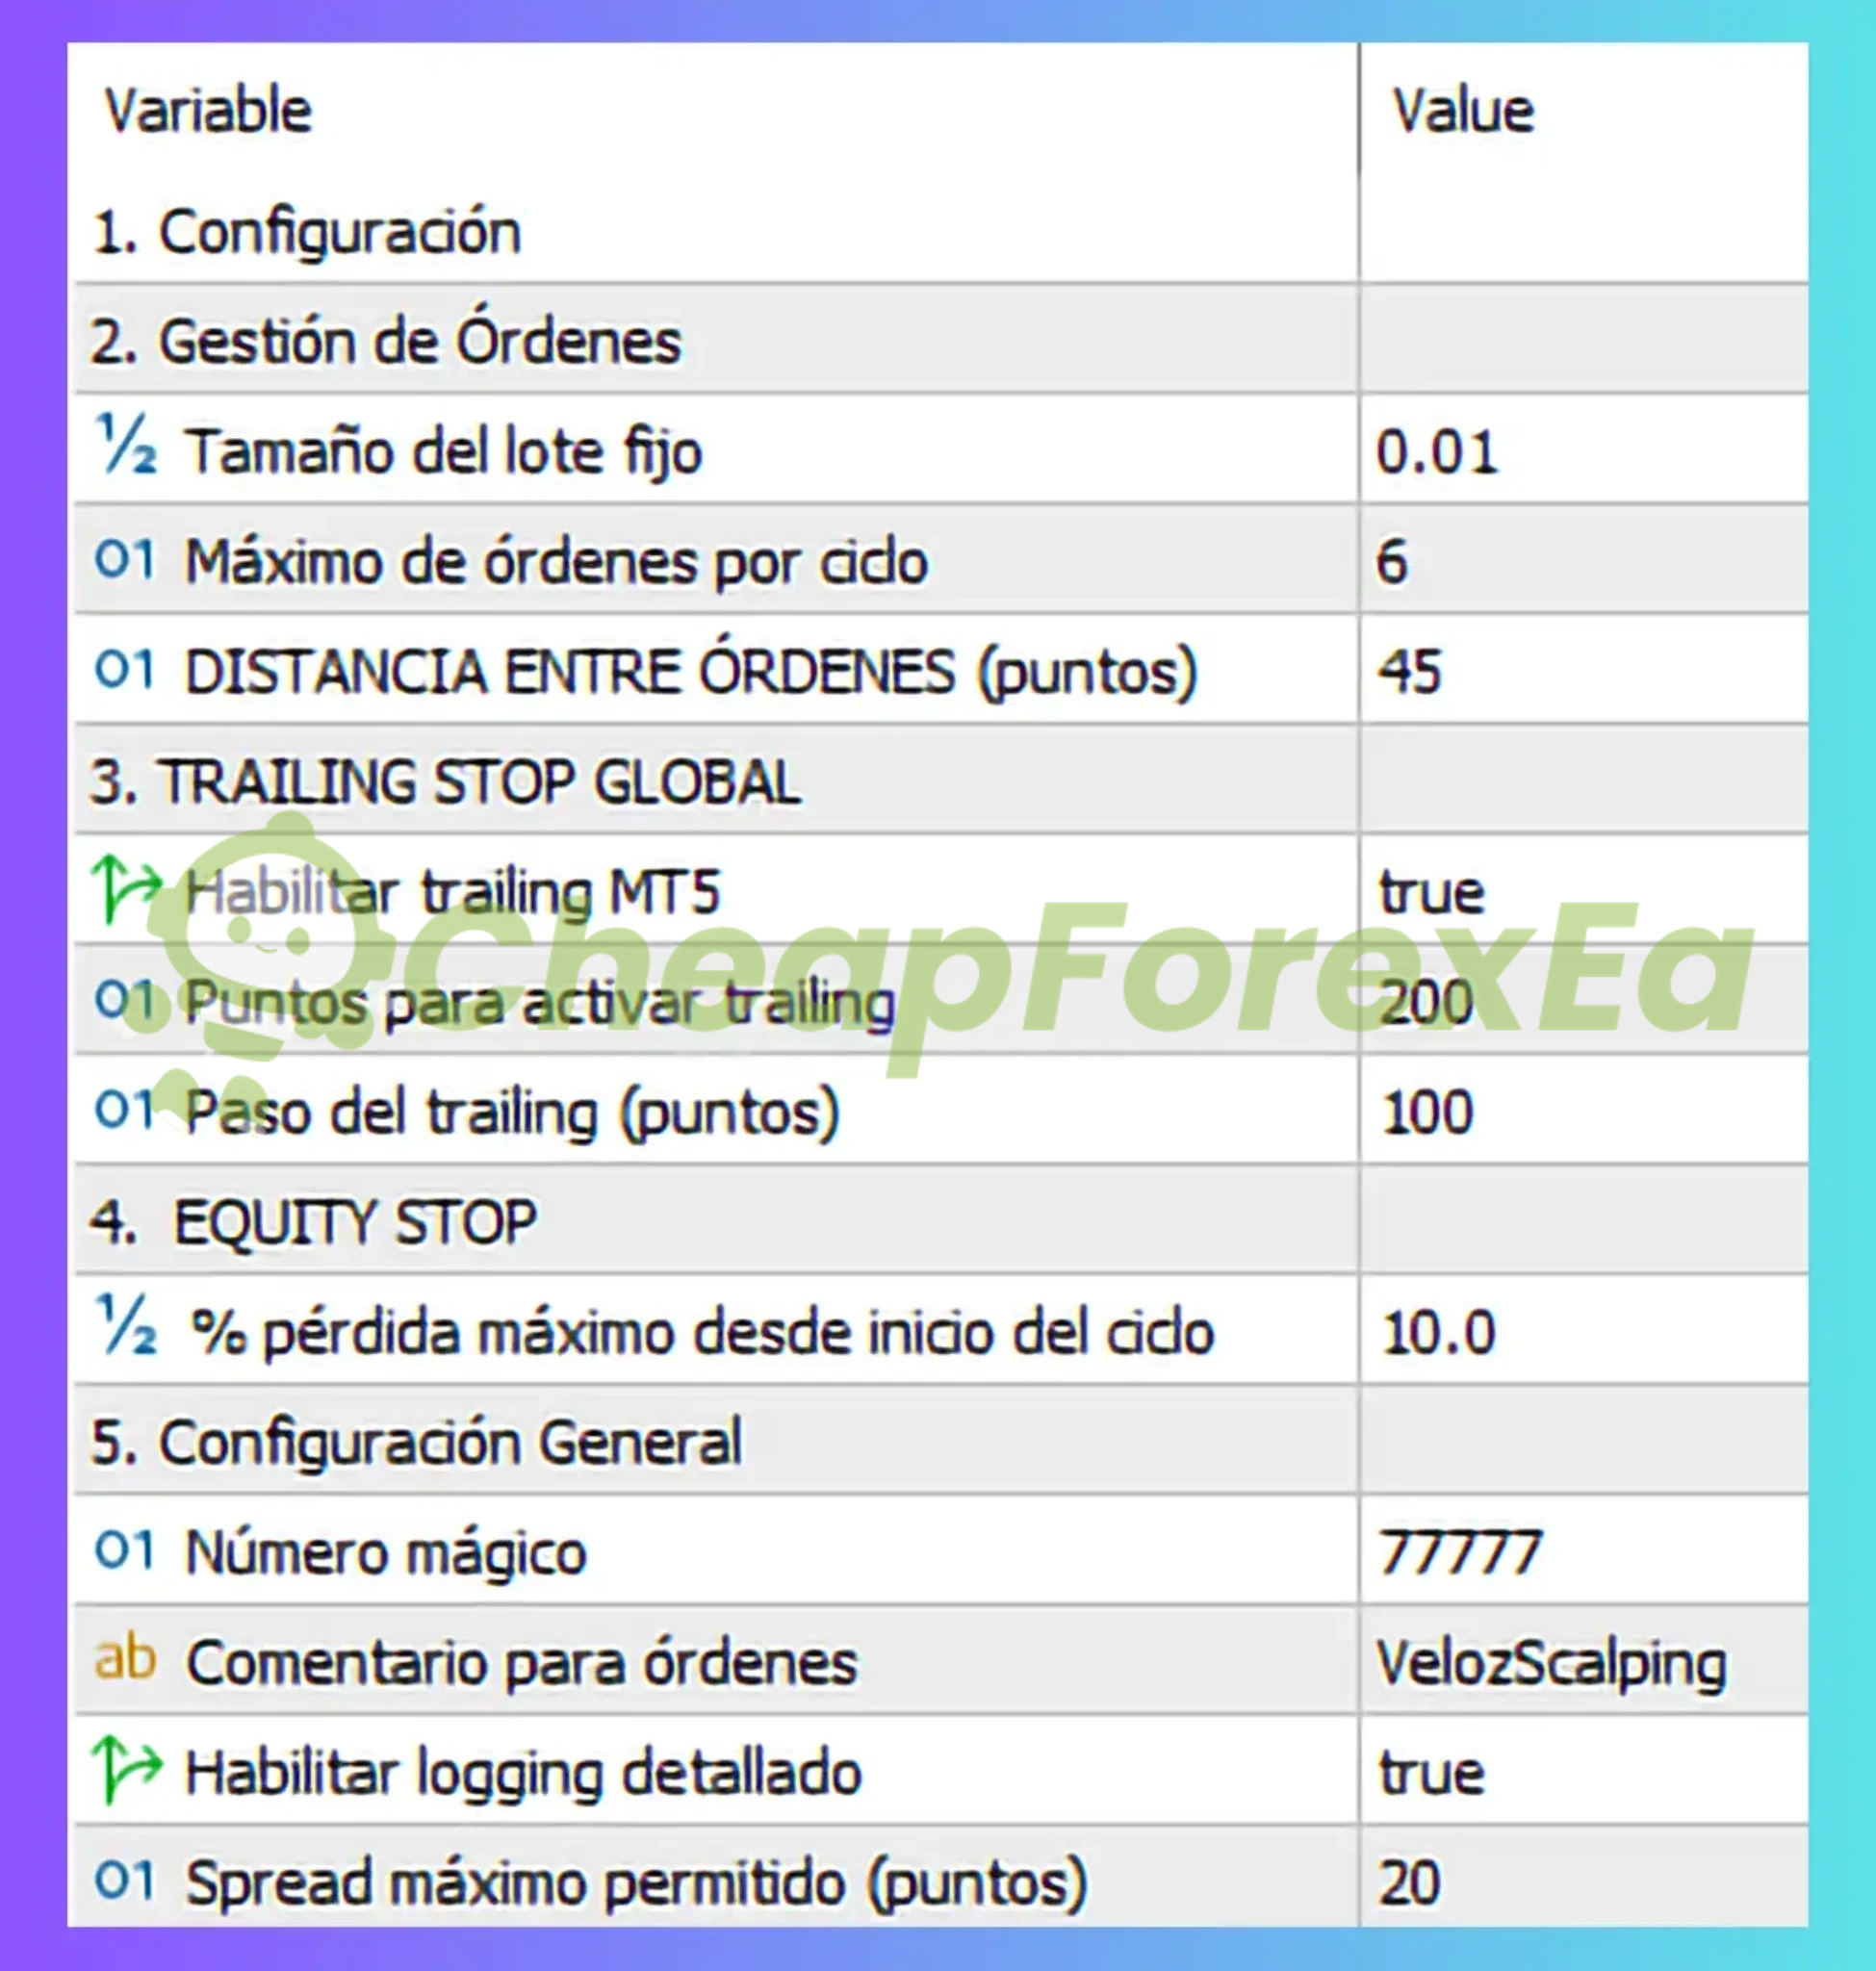The image size is (1876, 1971).
Task: Click the fraction icon beside Tamaño del lote fijo
Action: (126, 444)
